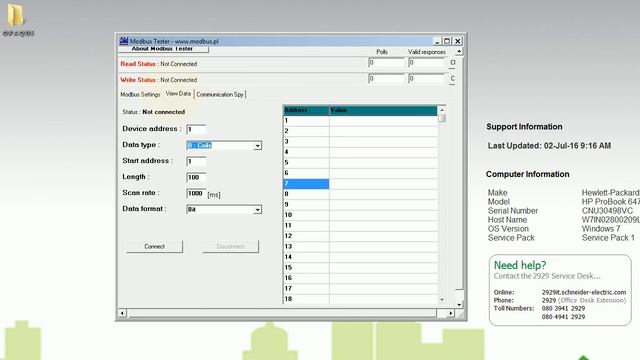The width and height of the screenshot is (640, 360).
Task: Click the Need help? heading
Action: coord(520,265)
